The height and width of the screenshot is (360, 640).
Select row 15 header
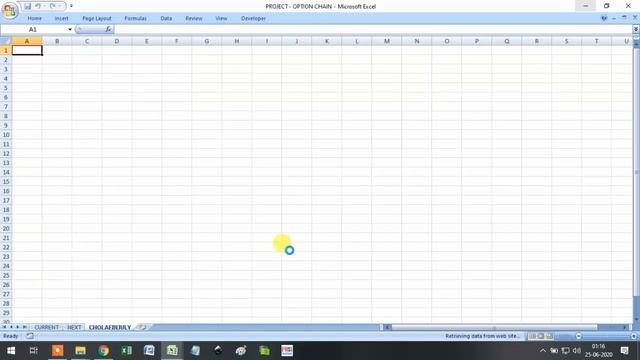pyautogui.click(x=6, y=182)
